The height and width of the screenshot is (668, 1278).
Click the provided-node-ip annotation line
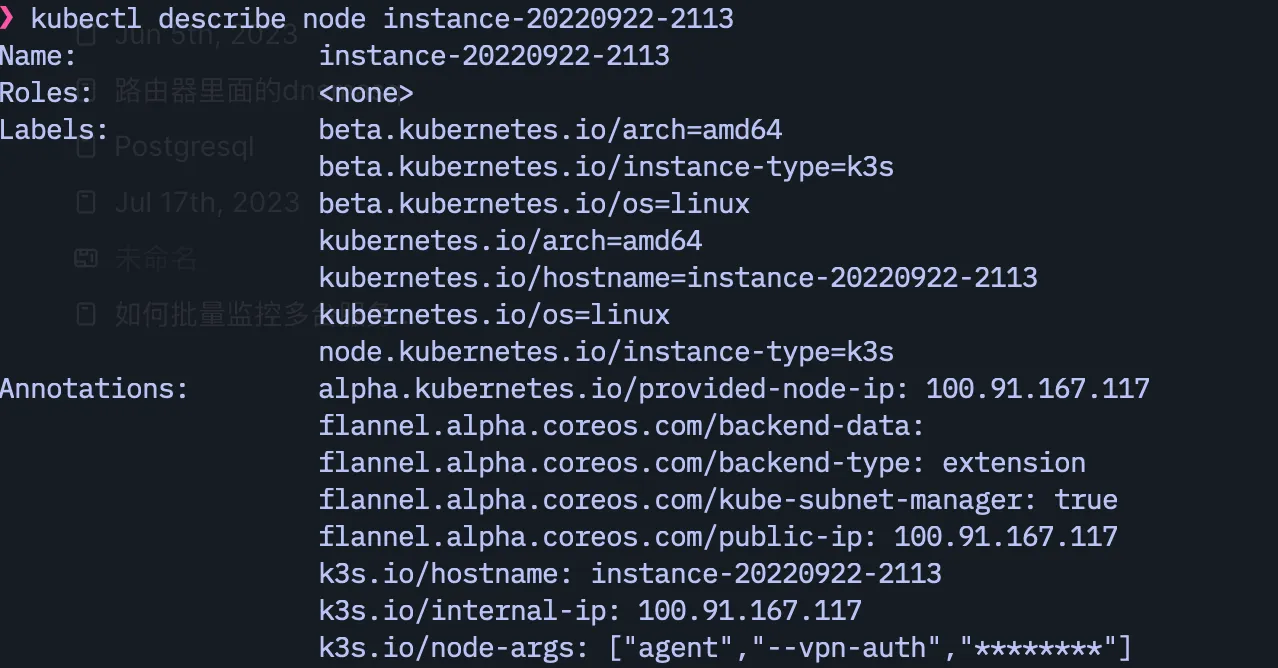(x=733, y=388)
